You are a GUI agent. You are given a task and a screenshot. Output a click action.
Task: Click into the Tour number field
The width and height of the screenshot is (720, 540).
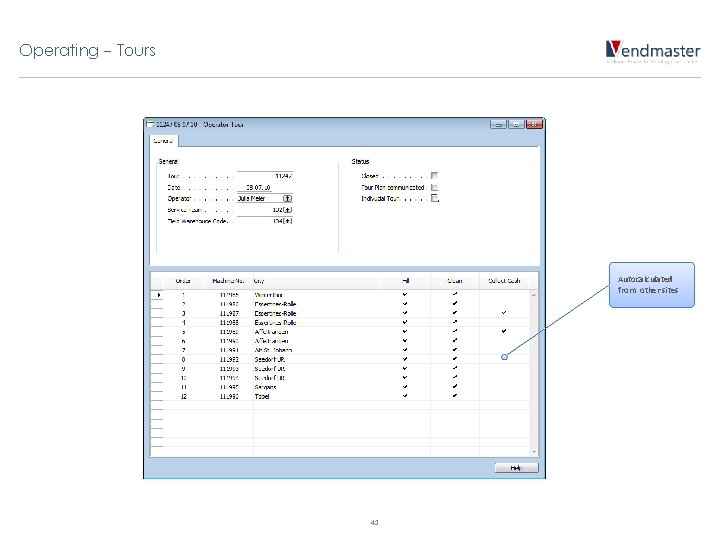click(264, 176)
